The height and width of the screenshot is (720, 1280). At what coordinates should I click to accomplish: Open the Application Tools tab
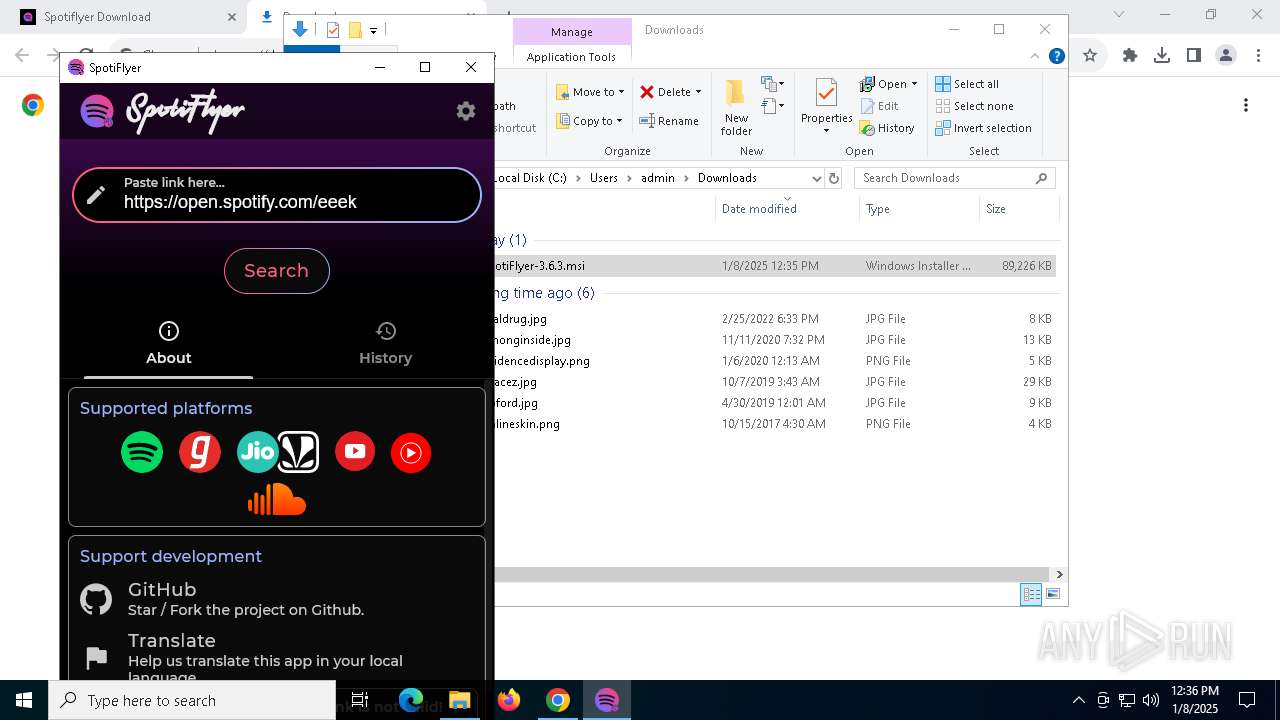tap(571, 57)
